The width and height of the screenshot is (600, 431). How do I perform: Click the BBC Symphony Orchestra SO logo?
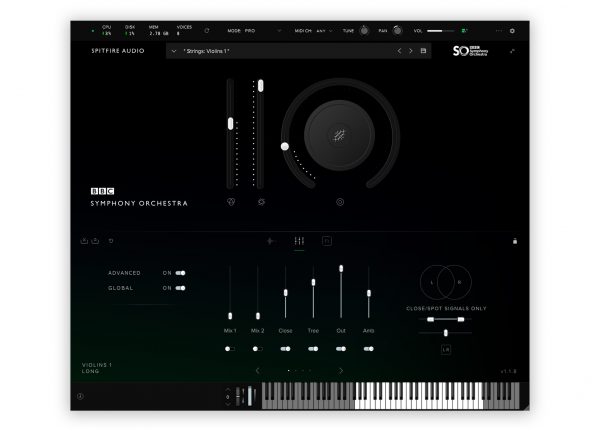(470, 51)
